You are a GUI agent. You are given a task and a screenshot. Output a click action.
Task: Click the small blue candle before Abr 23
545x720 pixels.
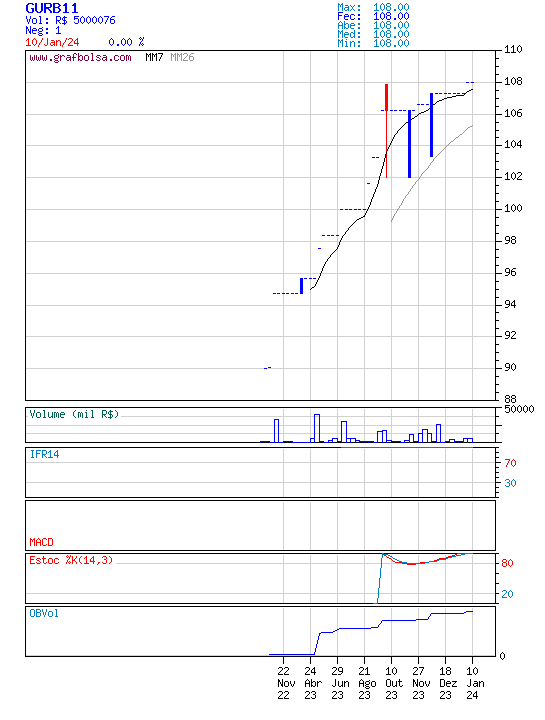(x=302, y=286)
